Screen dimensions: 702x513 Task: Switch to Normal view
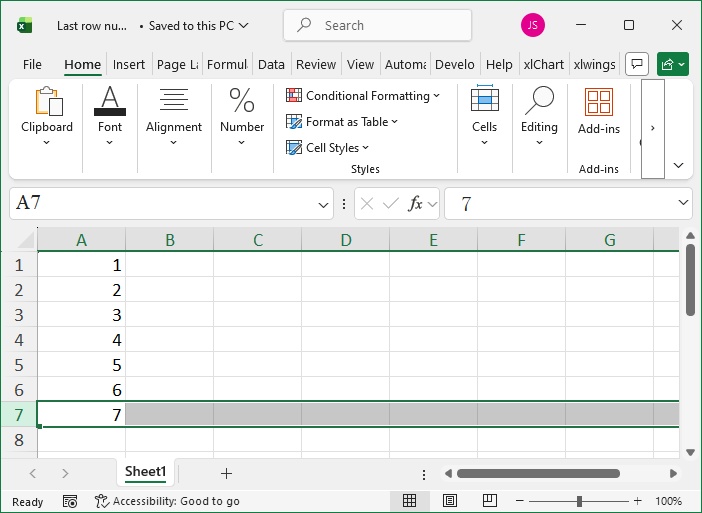point(409,500)
